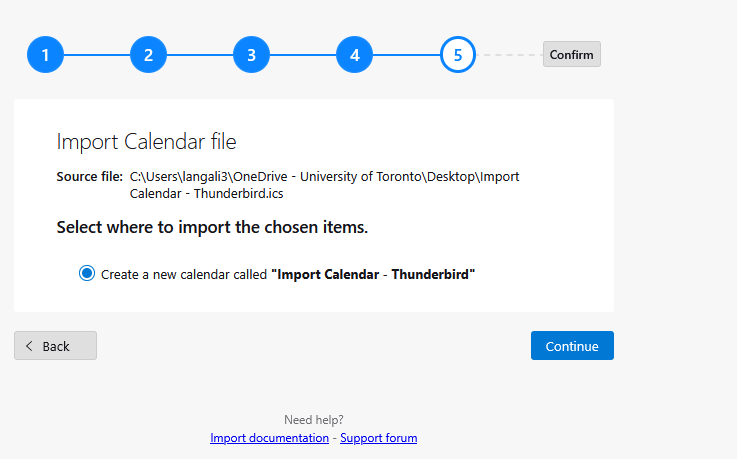Click the current step 5 circle

tap(458, 55)
